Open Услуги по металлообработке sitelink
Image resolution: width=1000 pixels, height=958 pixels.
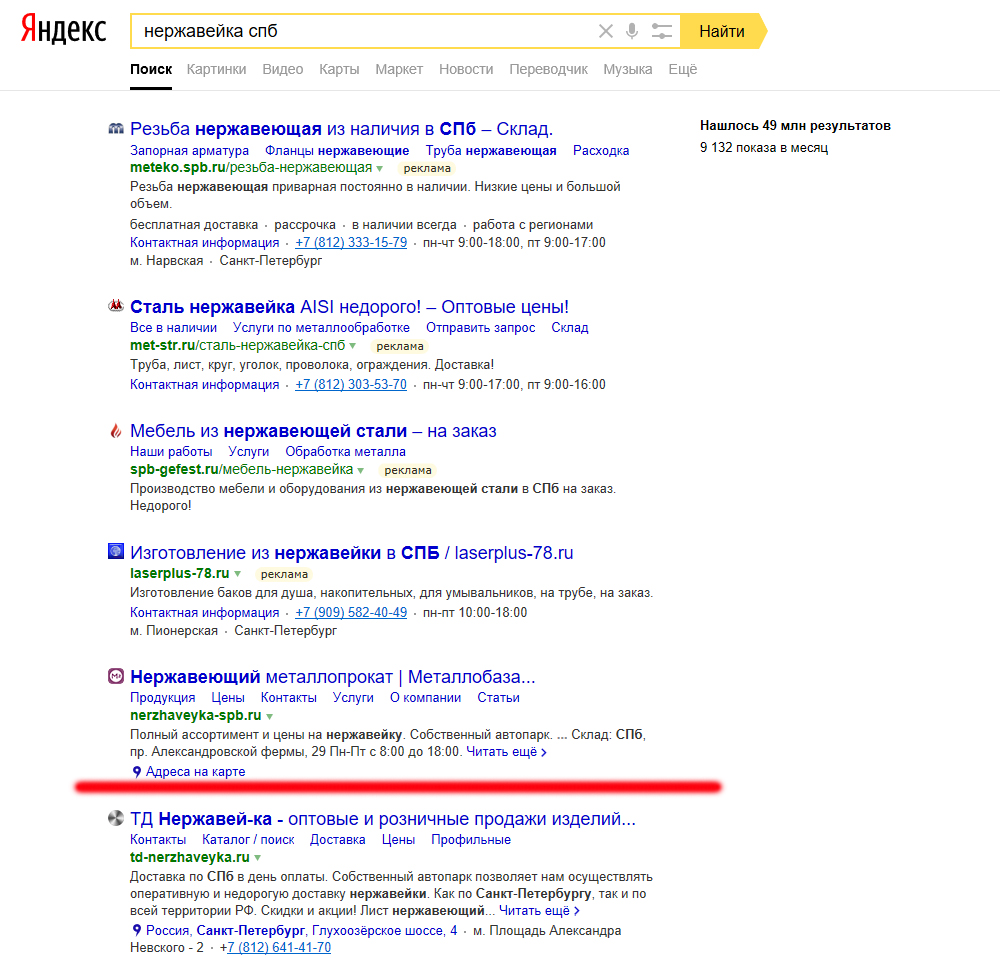point(321,328)
